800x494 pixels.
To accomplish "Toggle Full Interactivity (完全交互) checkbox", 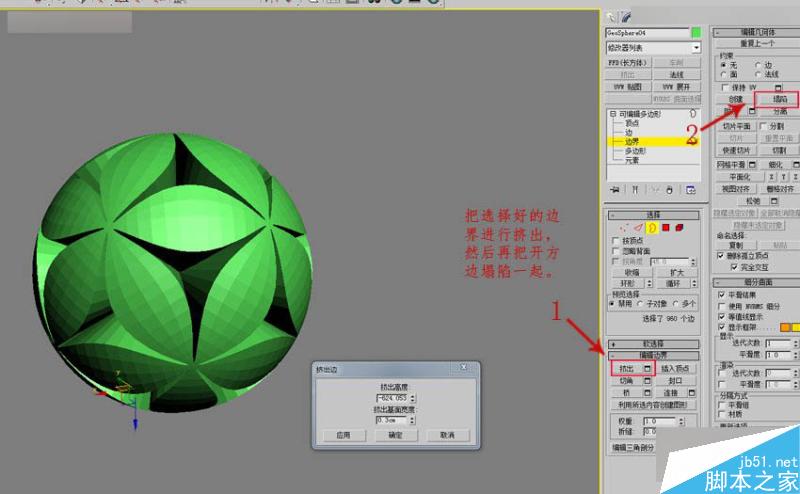I will (734, 267).
